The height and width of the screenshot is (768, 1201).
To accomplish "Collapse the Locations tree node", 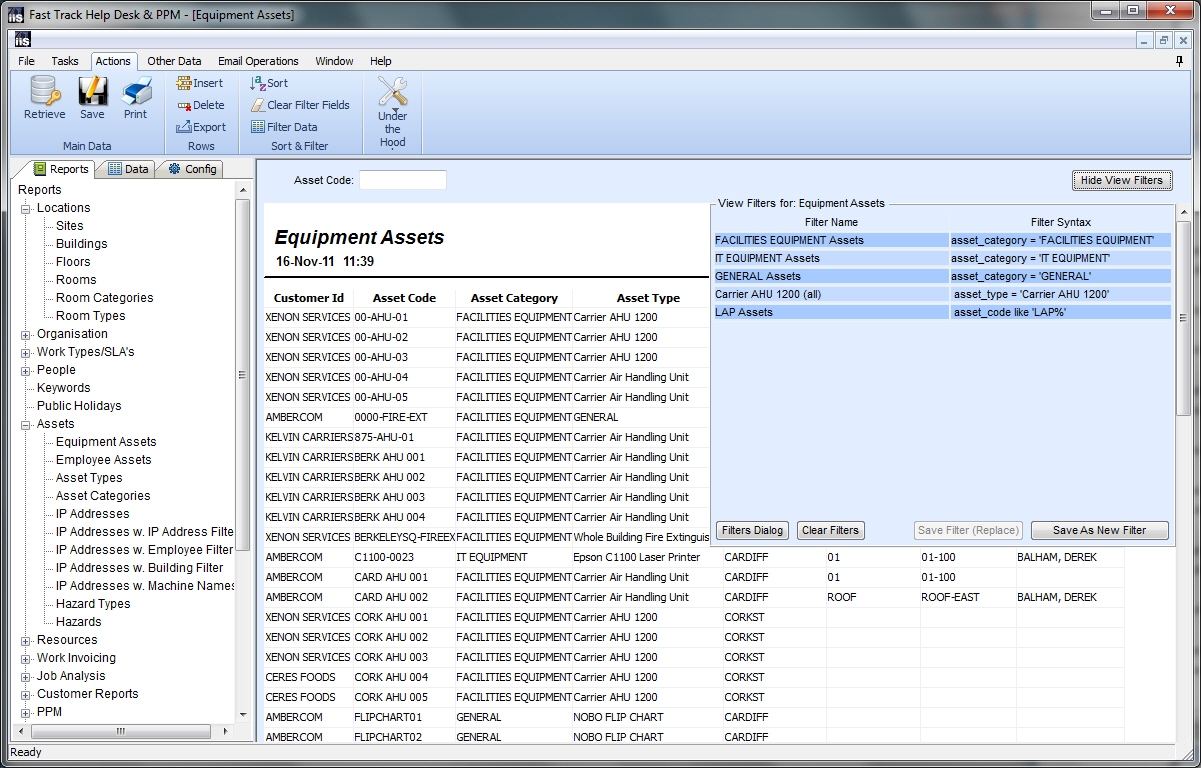I will click(x=26, y=208).
